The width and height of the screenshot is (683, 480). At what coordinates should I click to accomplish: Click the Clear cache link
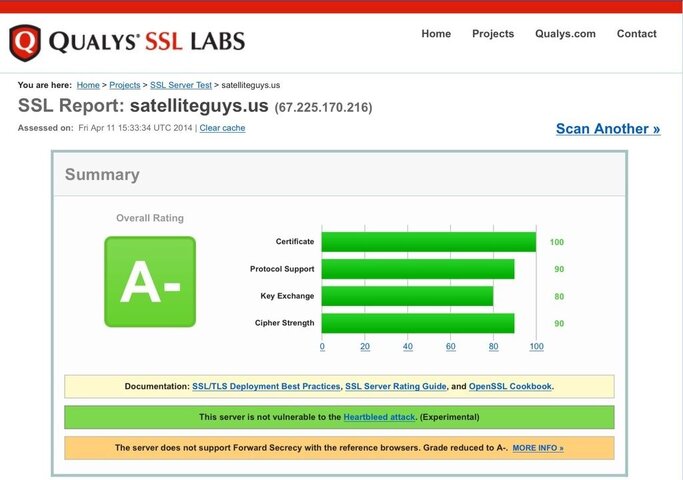222,128
